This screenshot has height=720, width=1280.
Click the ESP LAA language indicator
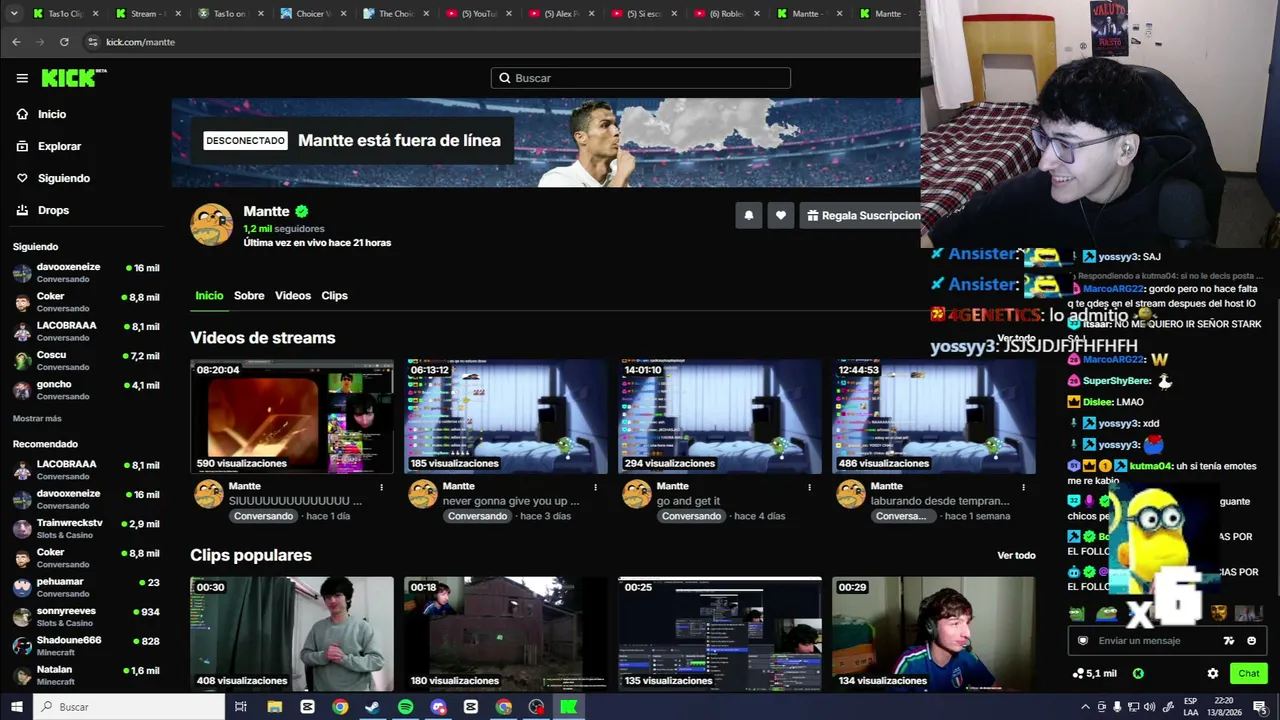1191,707
